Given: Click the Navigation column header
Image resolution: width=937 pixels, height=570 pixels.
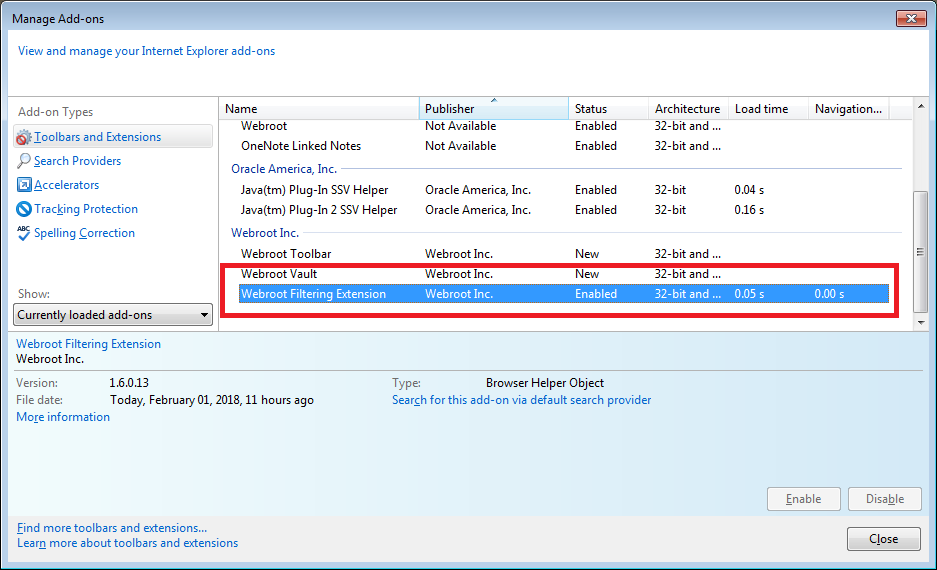Looking at the screenshot, I should [849, 109].
